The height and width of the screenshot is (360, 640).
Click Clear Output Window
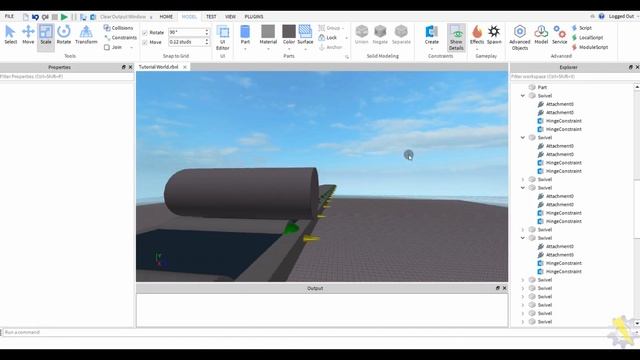click(x=123, y=17)
